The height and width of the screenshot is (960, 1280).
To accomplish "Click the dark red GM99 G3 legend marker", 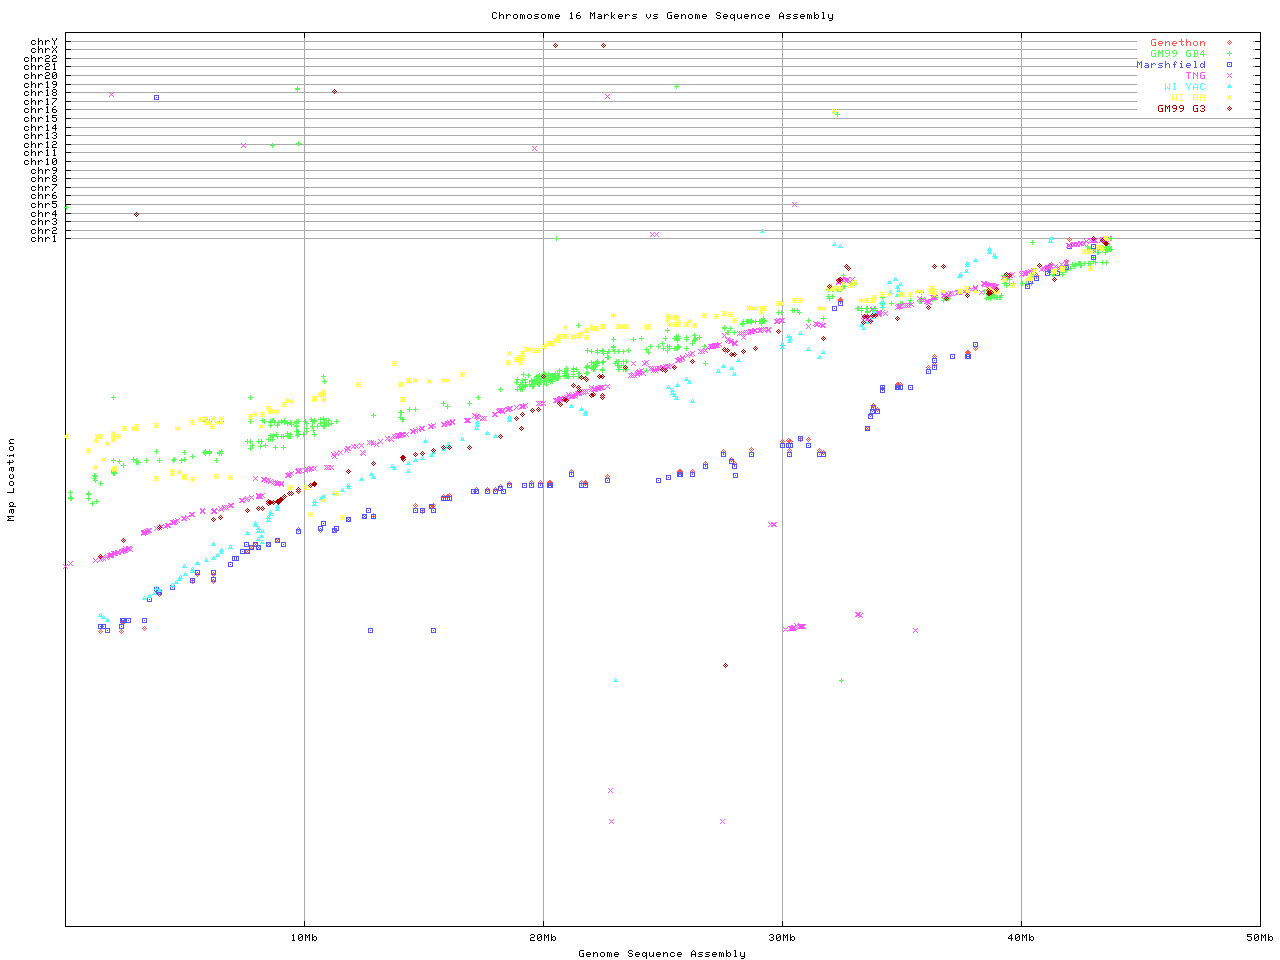I will coord(1229,109).
